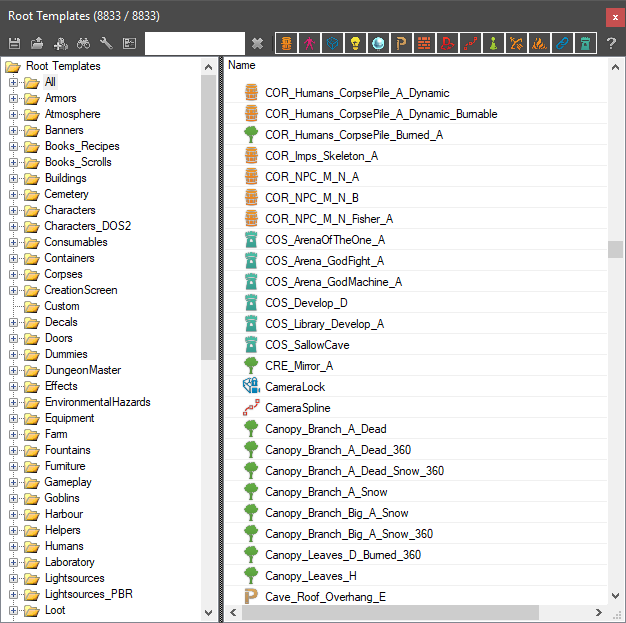Click tree panel scroll-down arrow
The width and height of the screenshot is (626, 623).
pos(208,612)
